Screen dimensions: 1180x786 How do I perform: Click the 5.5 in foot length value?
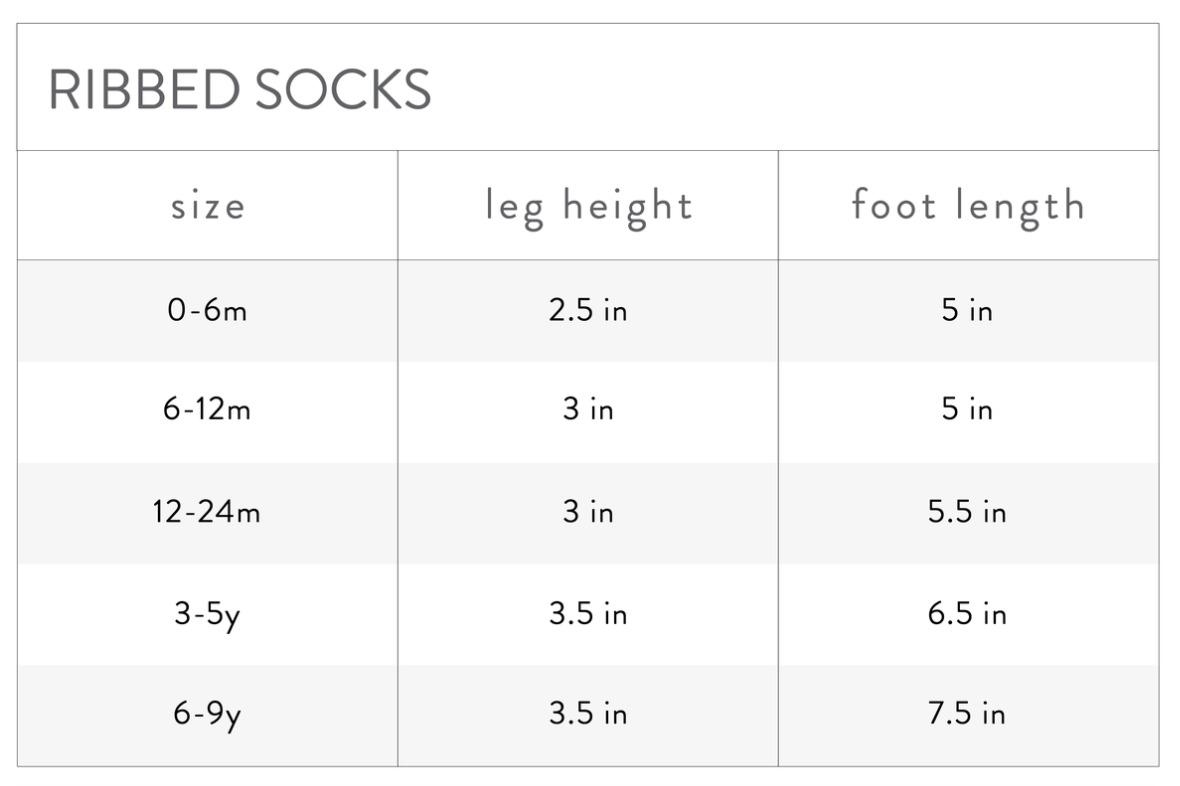coord(968,512)
